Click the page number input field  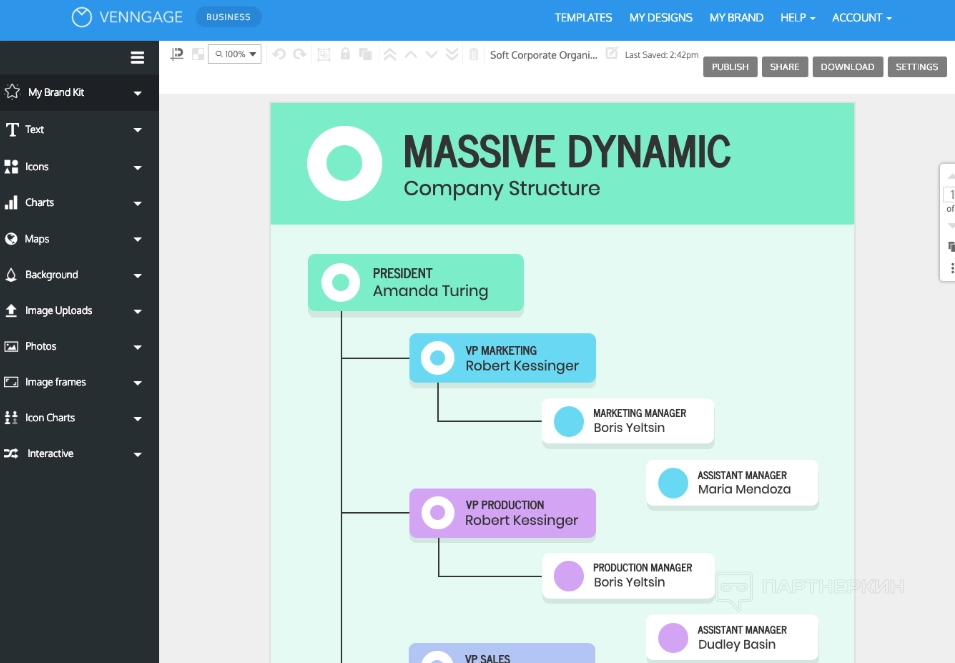pos(950,195)
